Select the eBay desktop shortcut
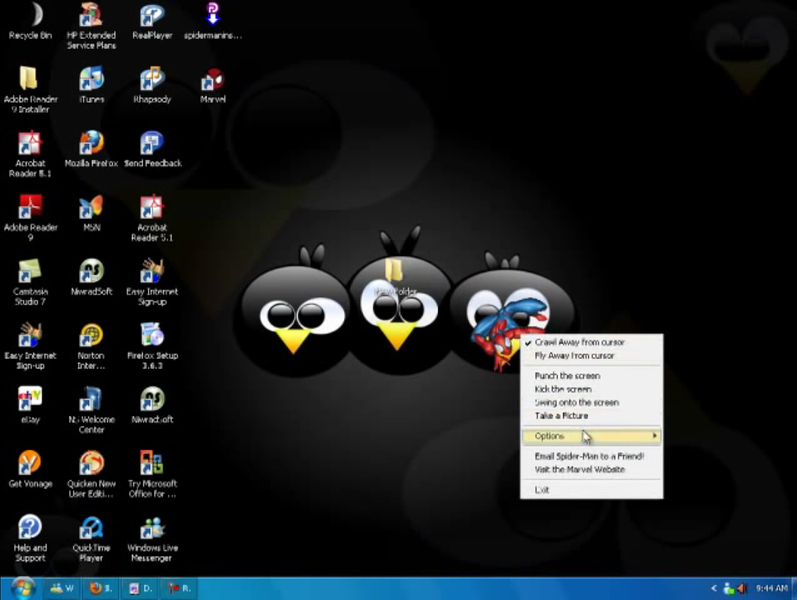 coord(30,405)
